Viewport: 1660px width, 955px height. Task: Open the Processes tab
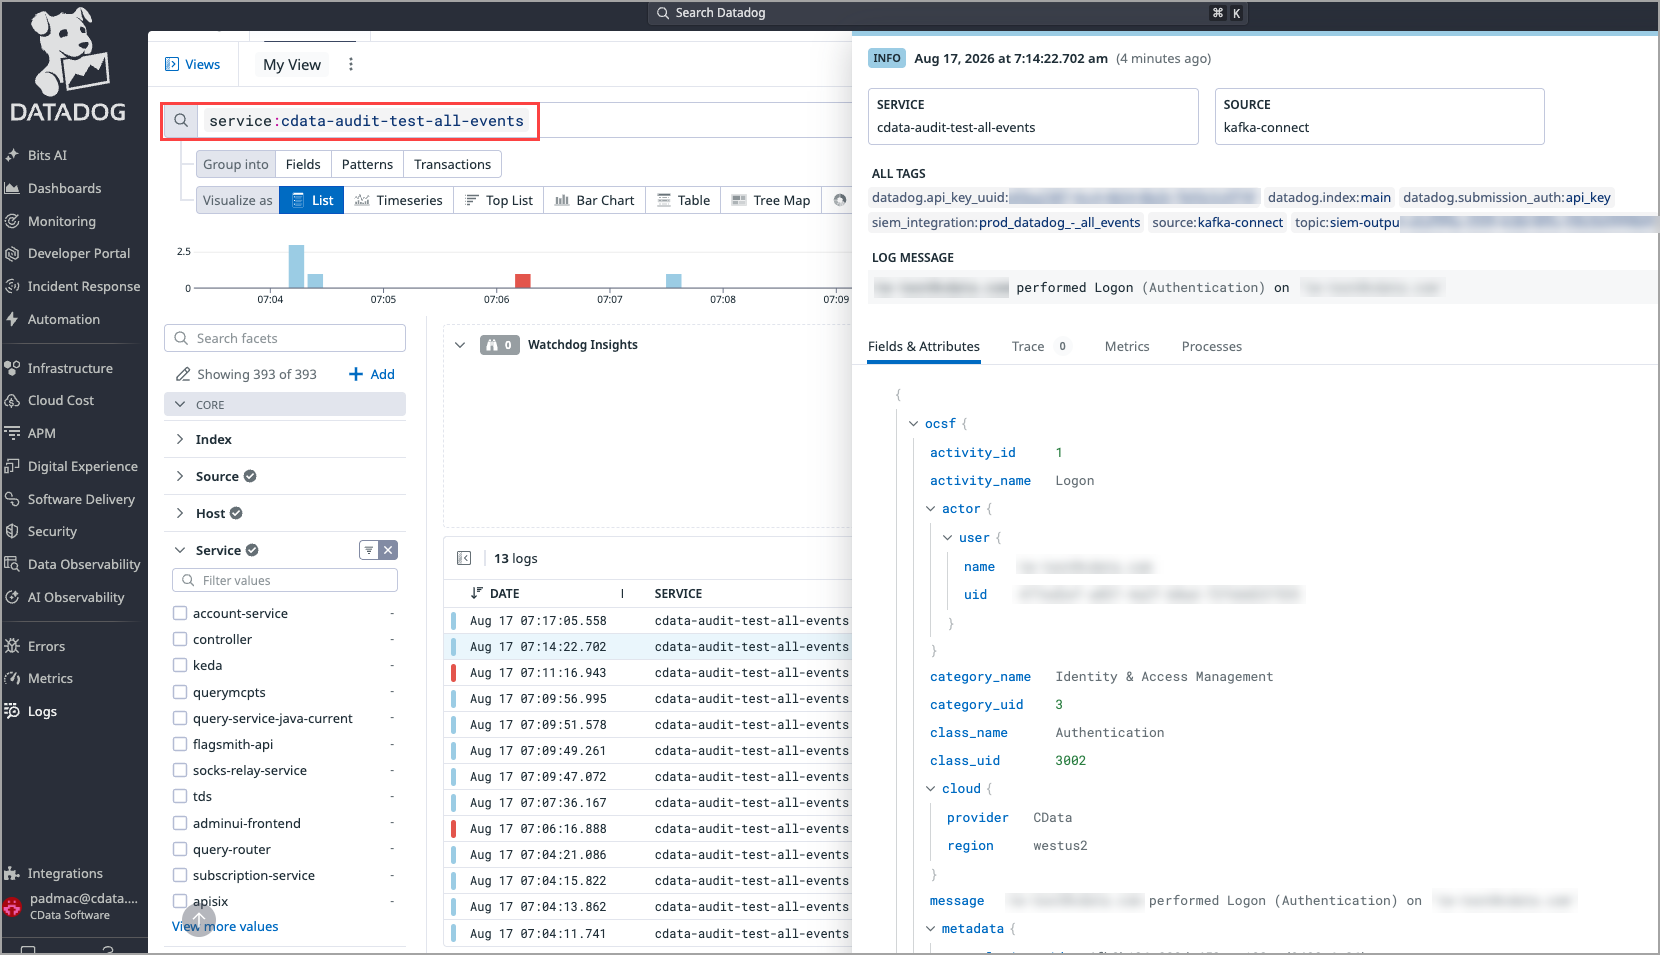point(1212,346)
